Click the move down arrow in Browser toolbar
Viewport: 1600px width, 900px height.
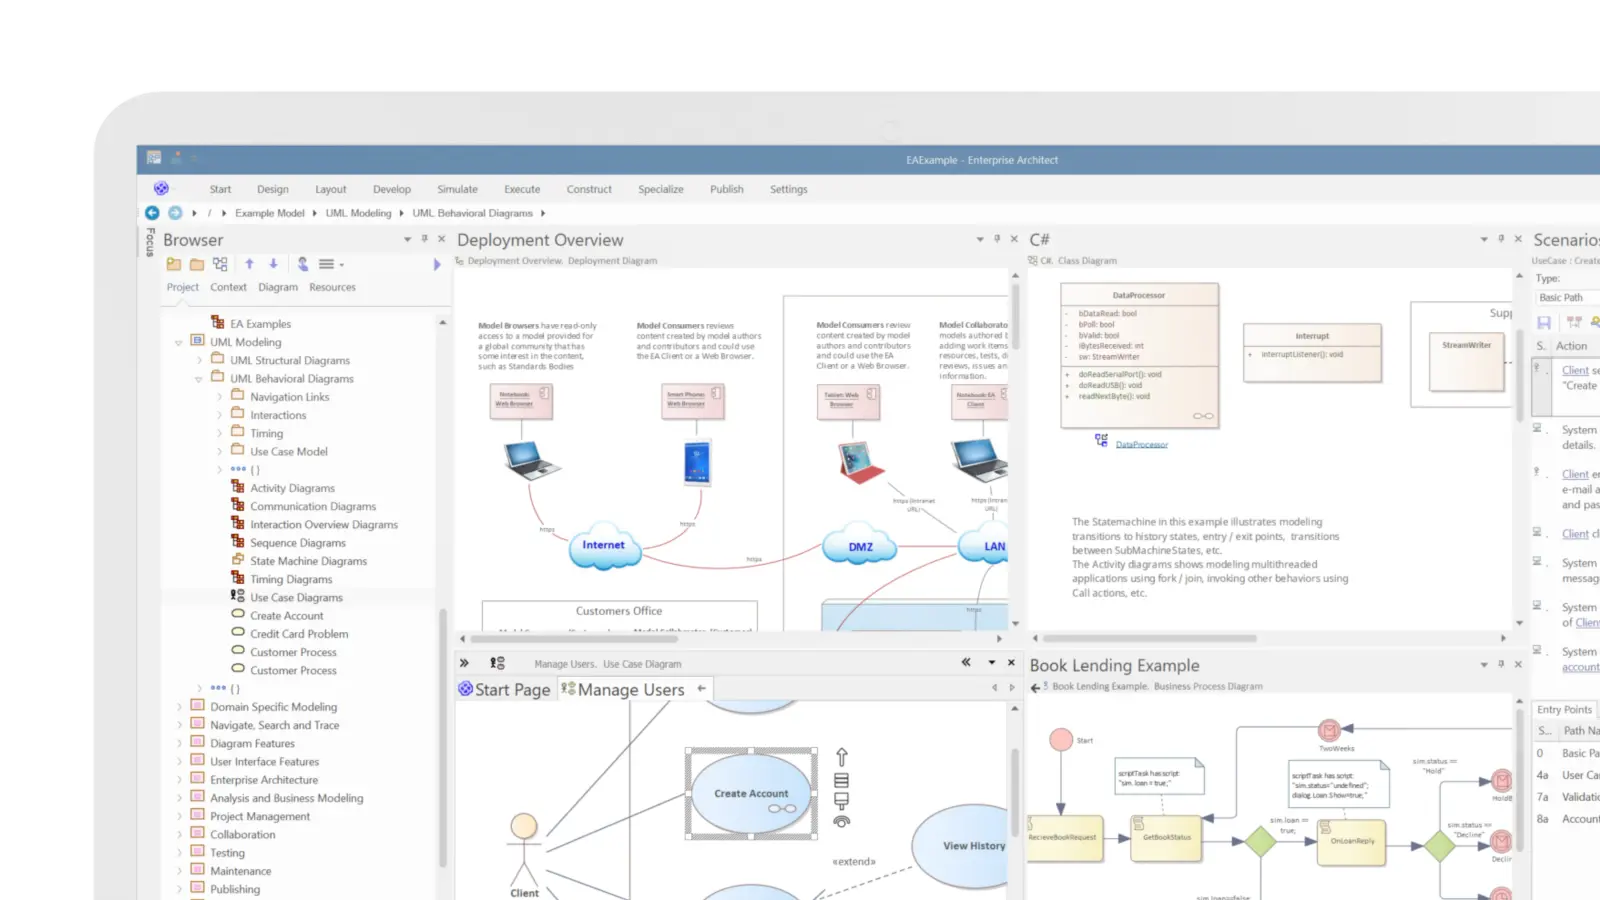273,264
